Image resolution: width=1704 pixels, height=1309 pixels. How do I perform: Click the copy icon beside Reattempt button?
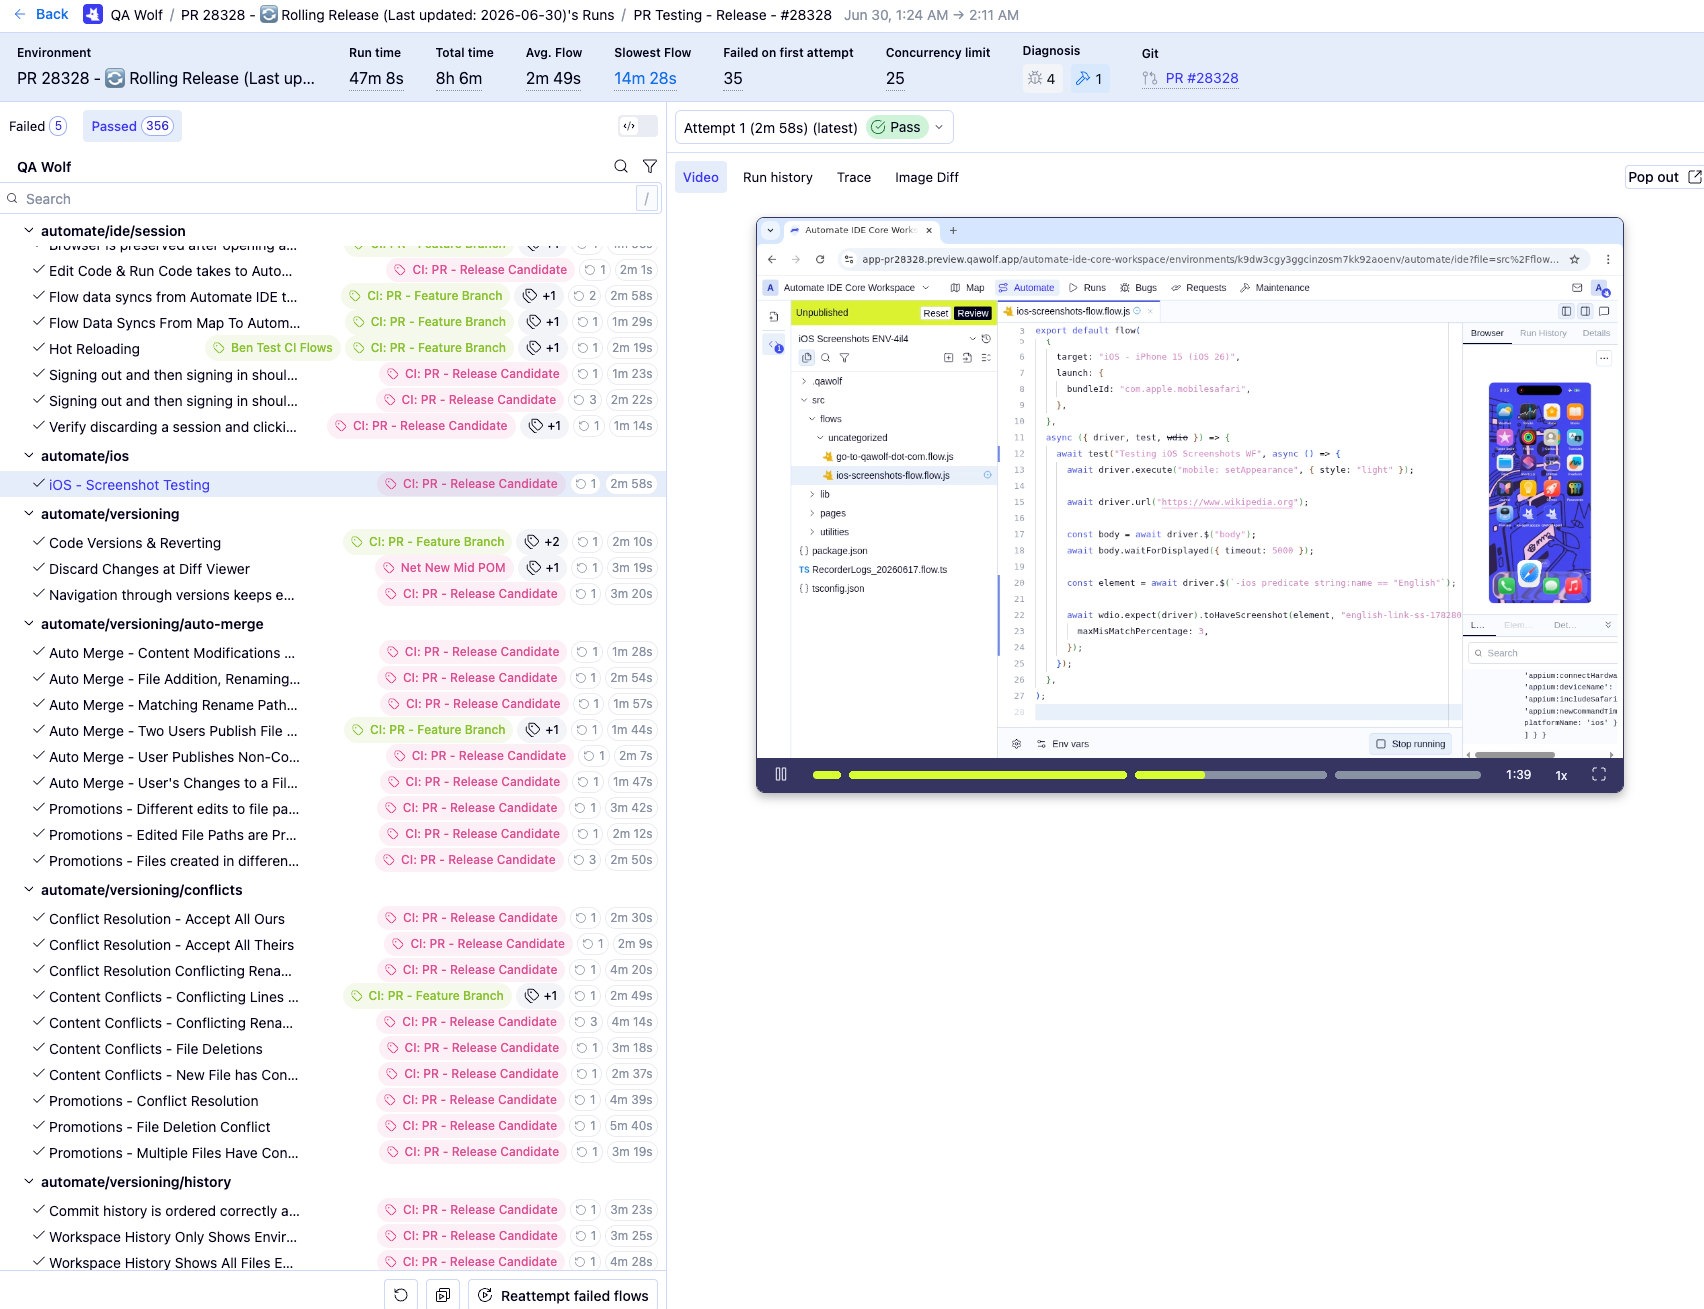pos(443,1295)
